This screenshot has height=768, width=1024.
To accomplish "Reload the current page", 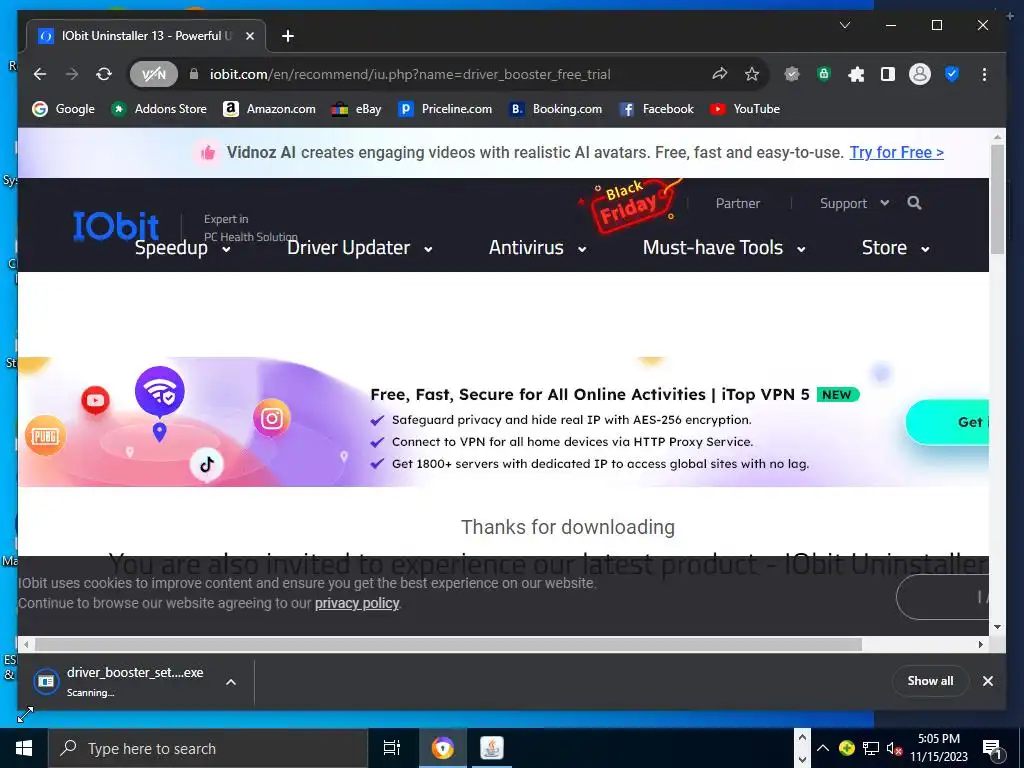I will pos(104,74).
